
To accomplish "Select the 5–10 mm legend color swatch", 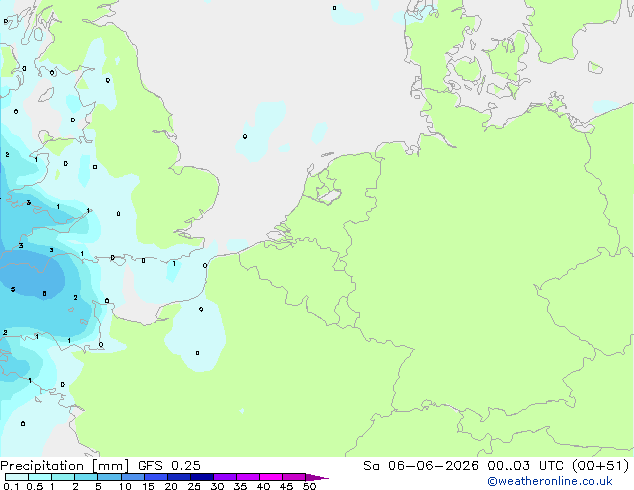I will pos(109,477).
